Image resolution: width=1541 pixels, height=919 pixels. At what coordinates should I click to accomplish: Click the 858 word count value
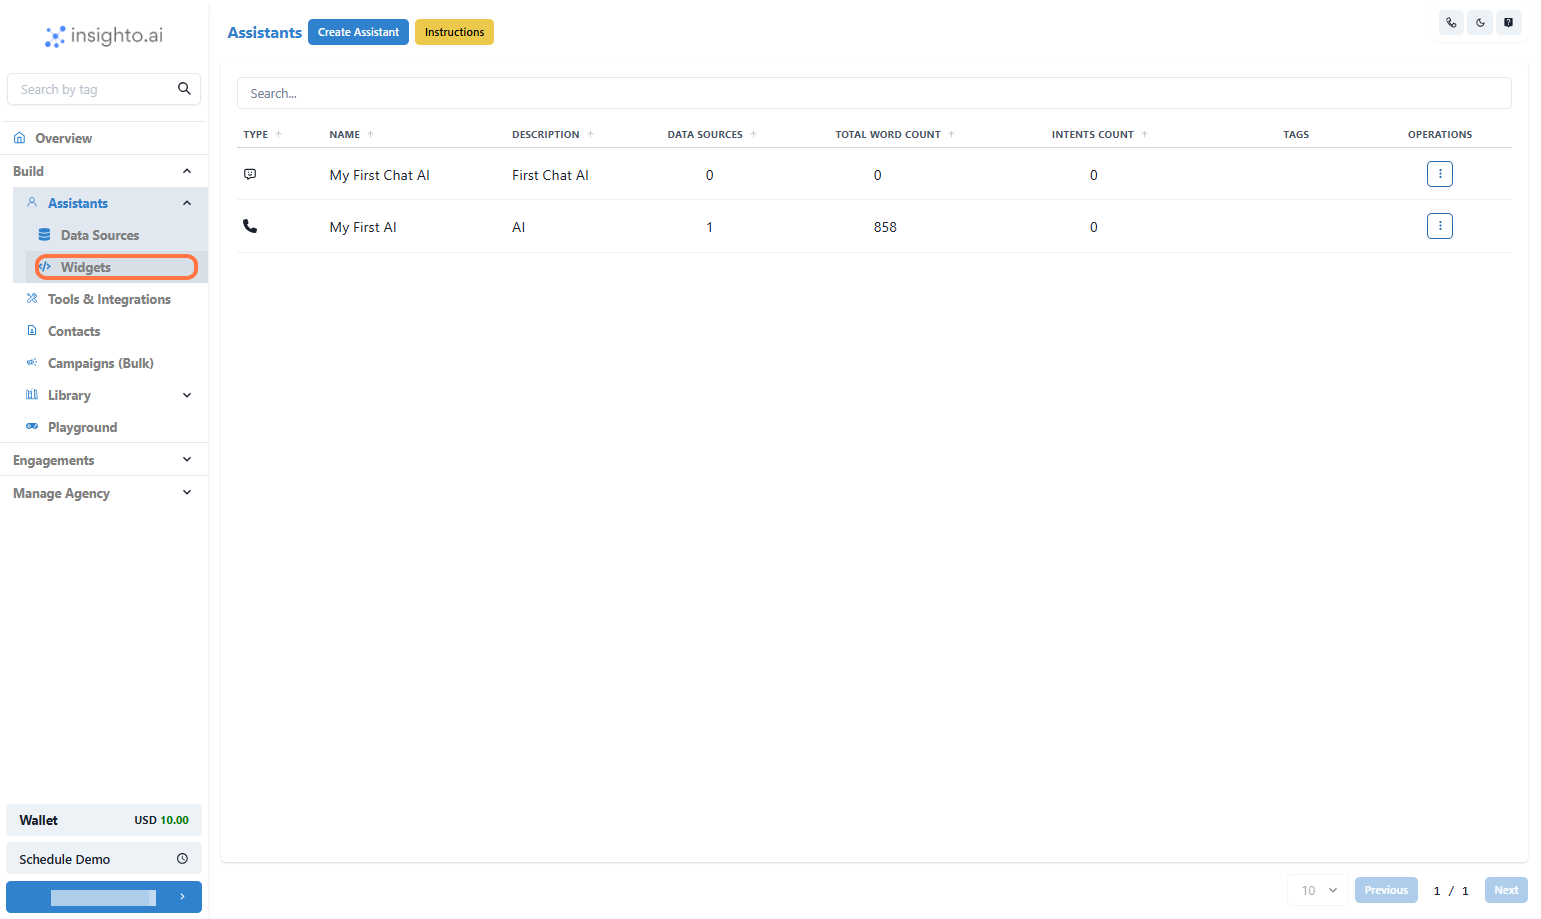point(885,227)
